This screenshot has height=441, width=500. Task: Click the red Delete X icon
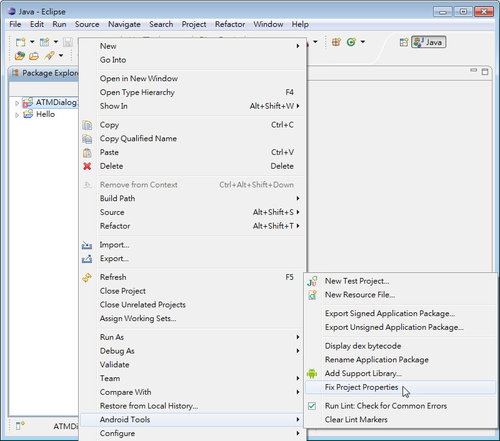click(x=87, y=166)
